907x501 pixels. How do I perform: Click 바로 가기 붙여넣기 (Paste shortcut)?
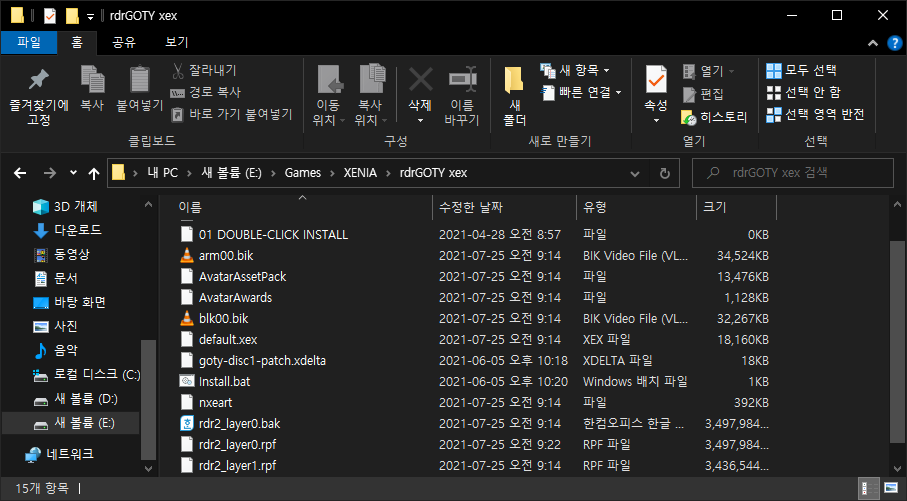point(231,114)
